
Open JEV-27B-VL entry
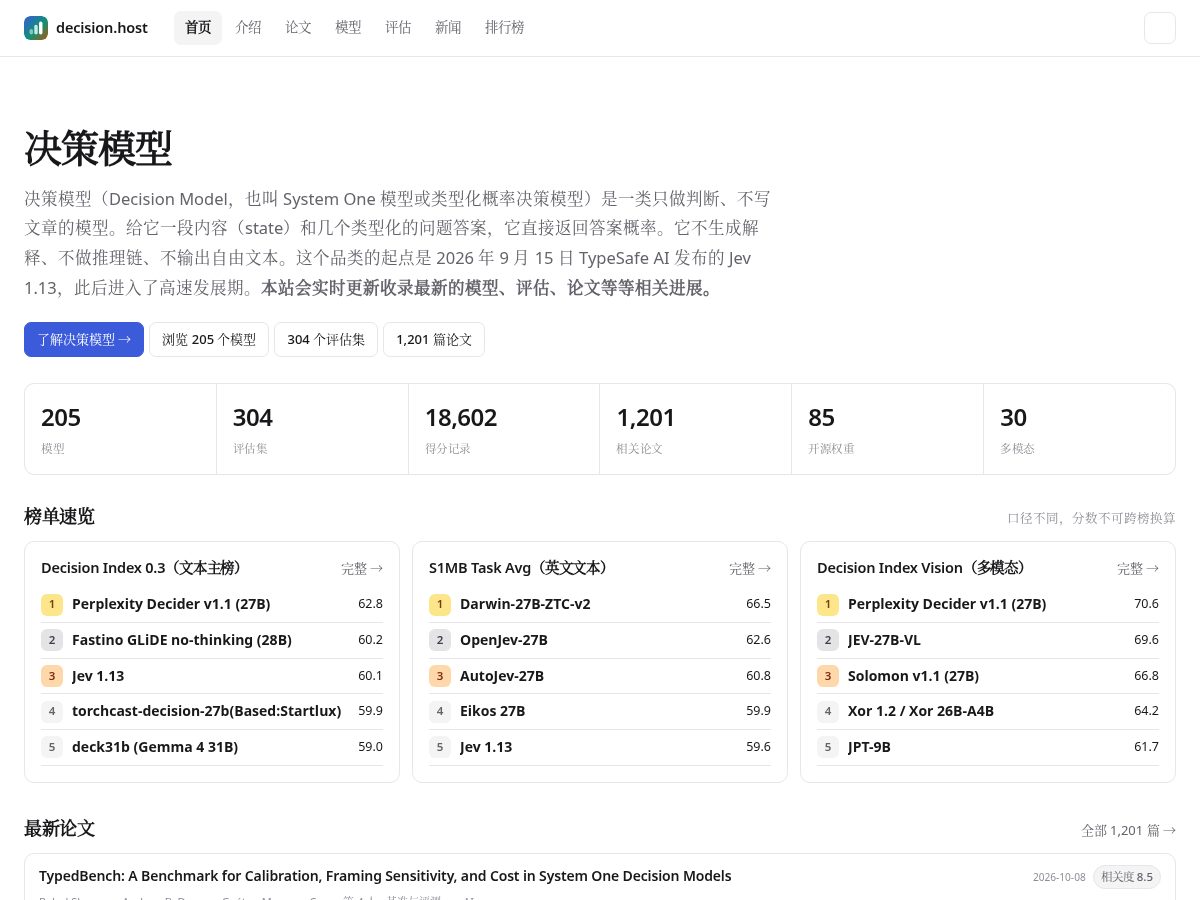click(885, 640)
